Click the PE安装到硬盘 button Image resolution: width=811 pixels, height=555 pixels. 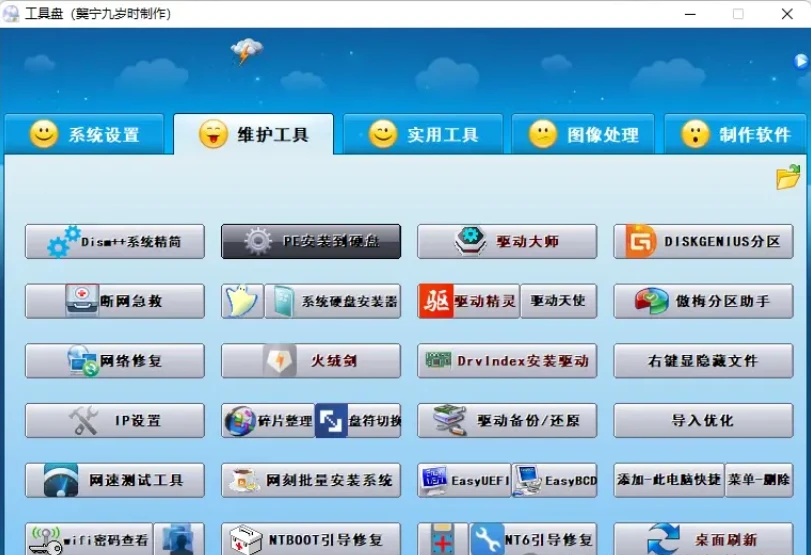click(311, 242)
